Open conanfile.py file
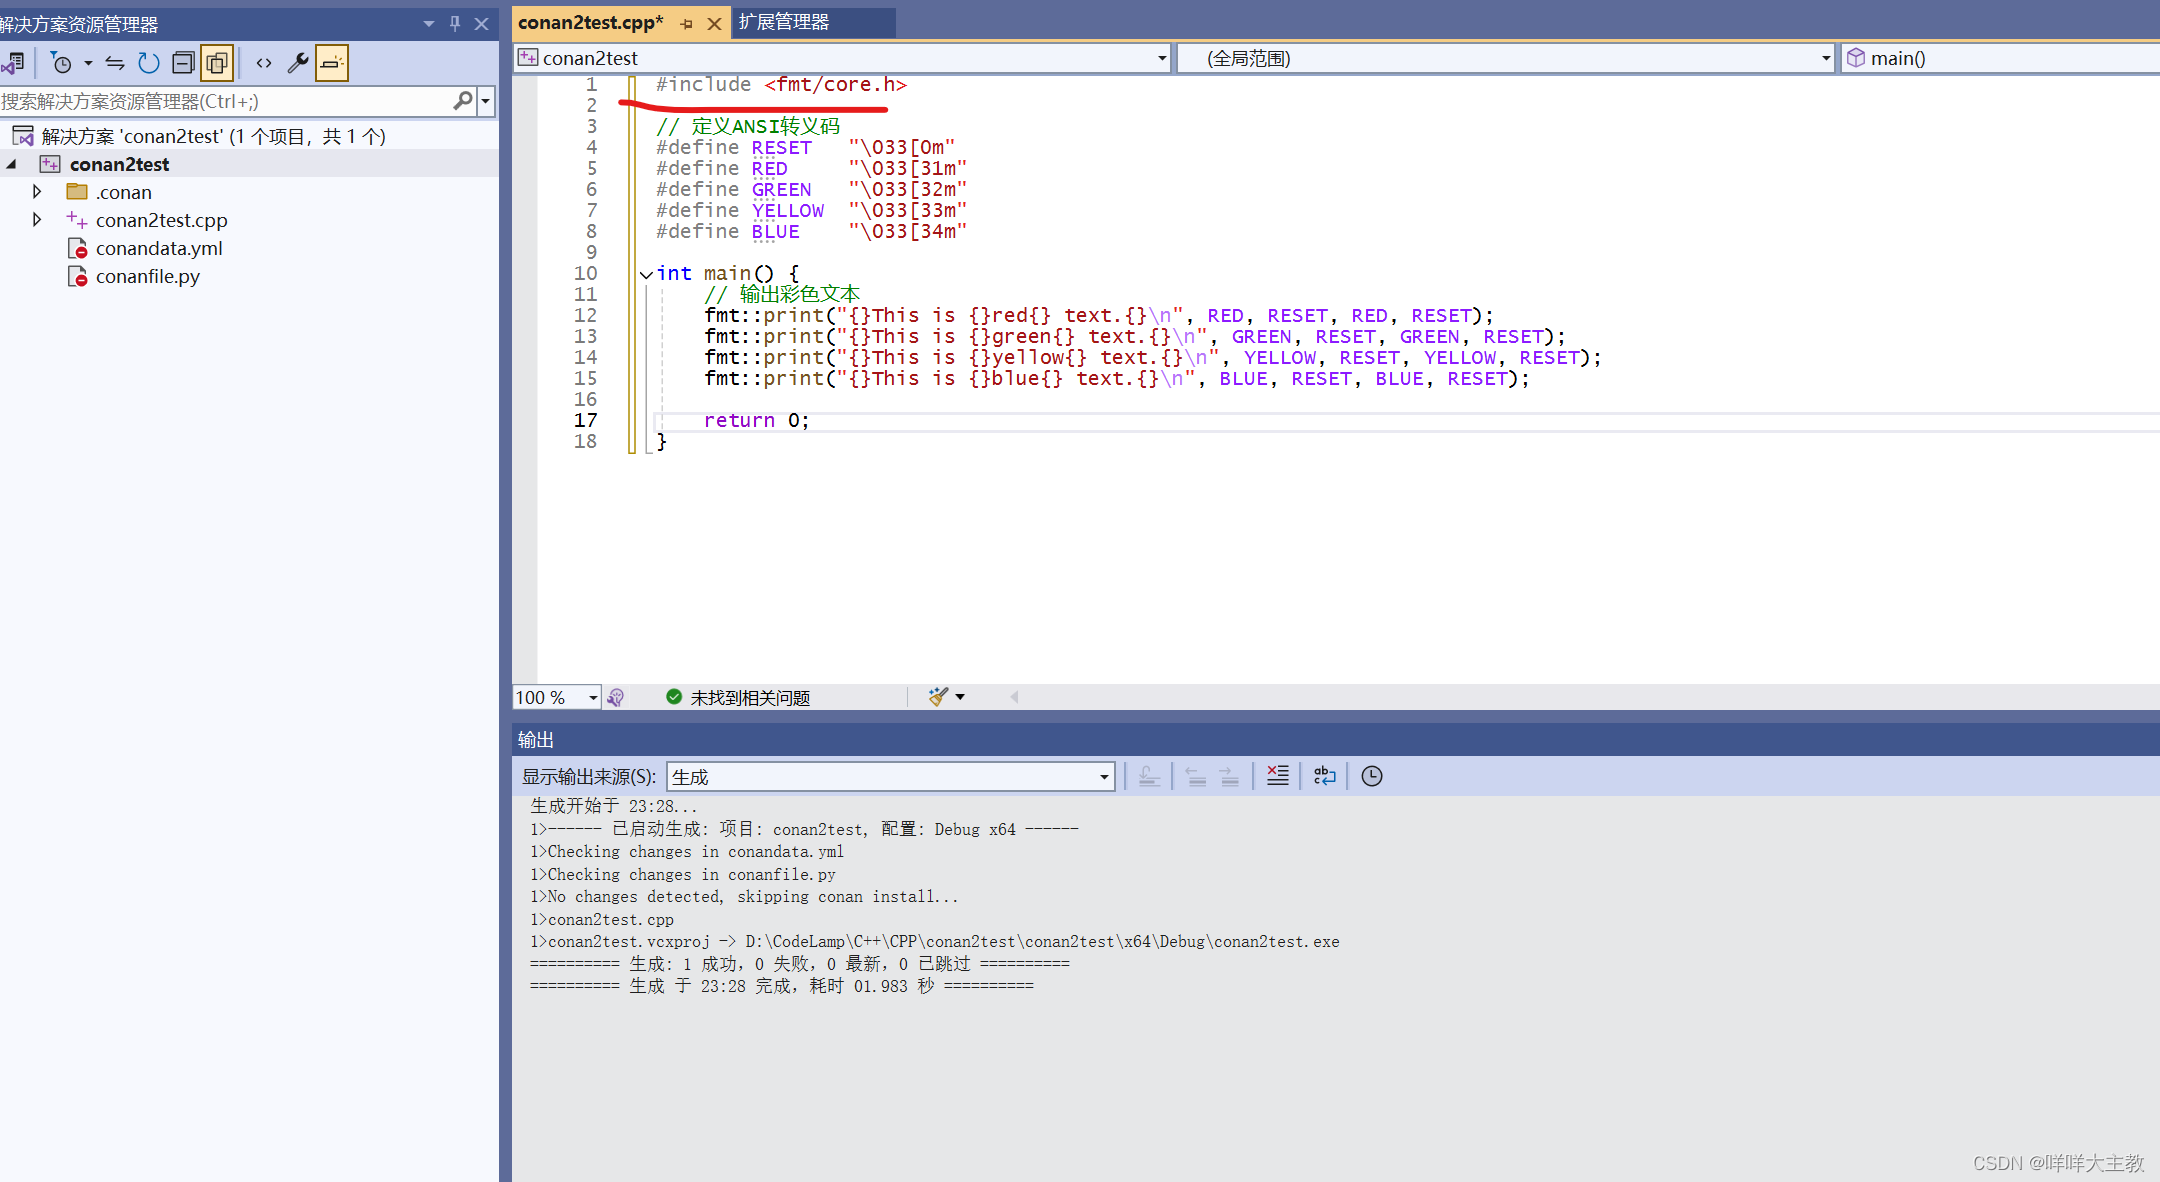The width and height of the screenshot is (2160, 1182). pos(147,276)
